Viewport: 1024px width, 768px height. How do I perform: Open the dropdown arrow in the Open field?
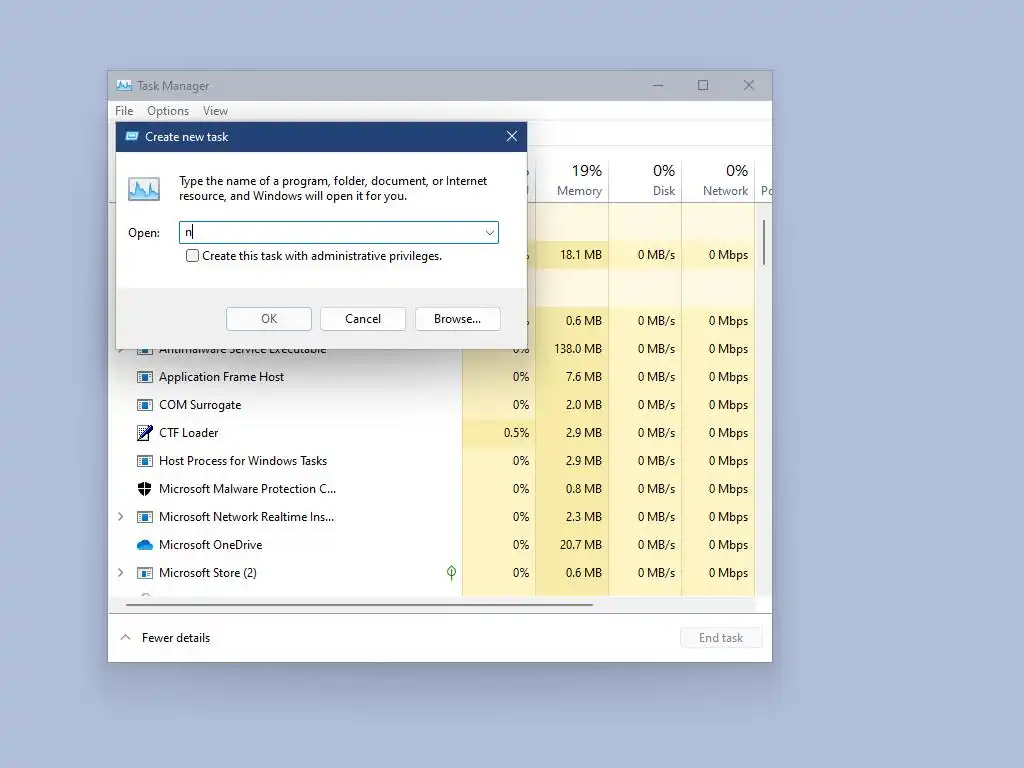(489, 232)
